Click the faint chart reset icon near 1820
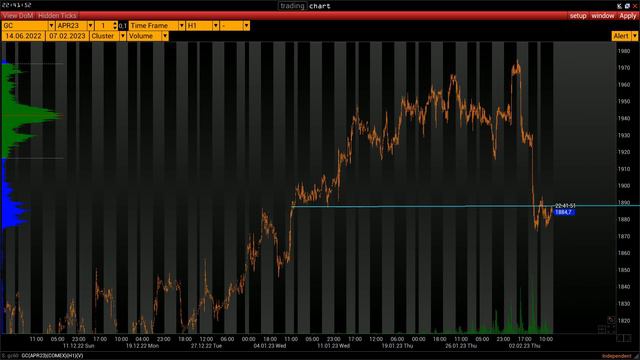 point(611,320)
